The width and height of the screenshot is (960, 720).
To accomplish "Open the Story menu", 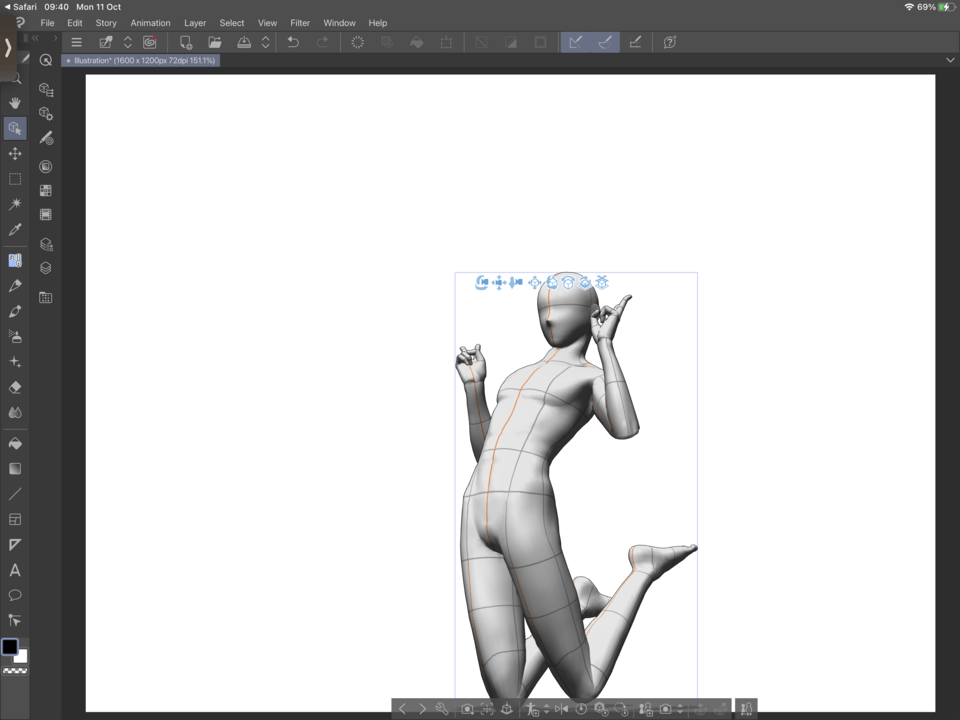I will (x=106, y=23).
